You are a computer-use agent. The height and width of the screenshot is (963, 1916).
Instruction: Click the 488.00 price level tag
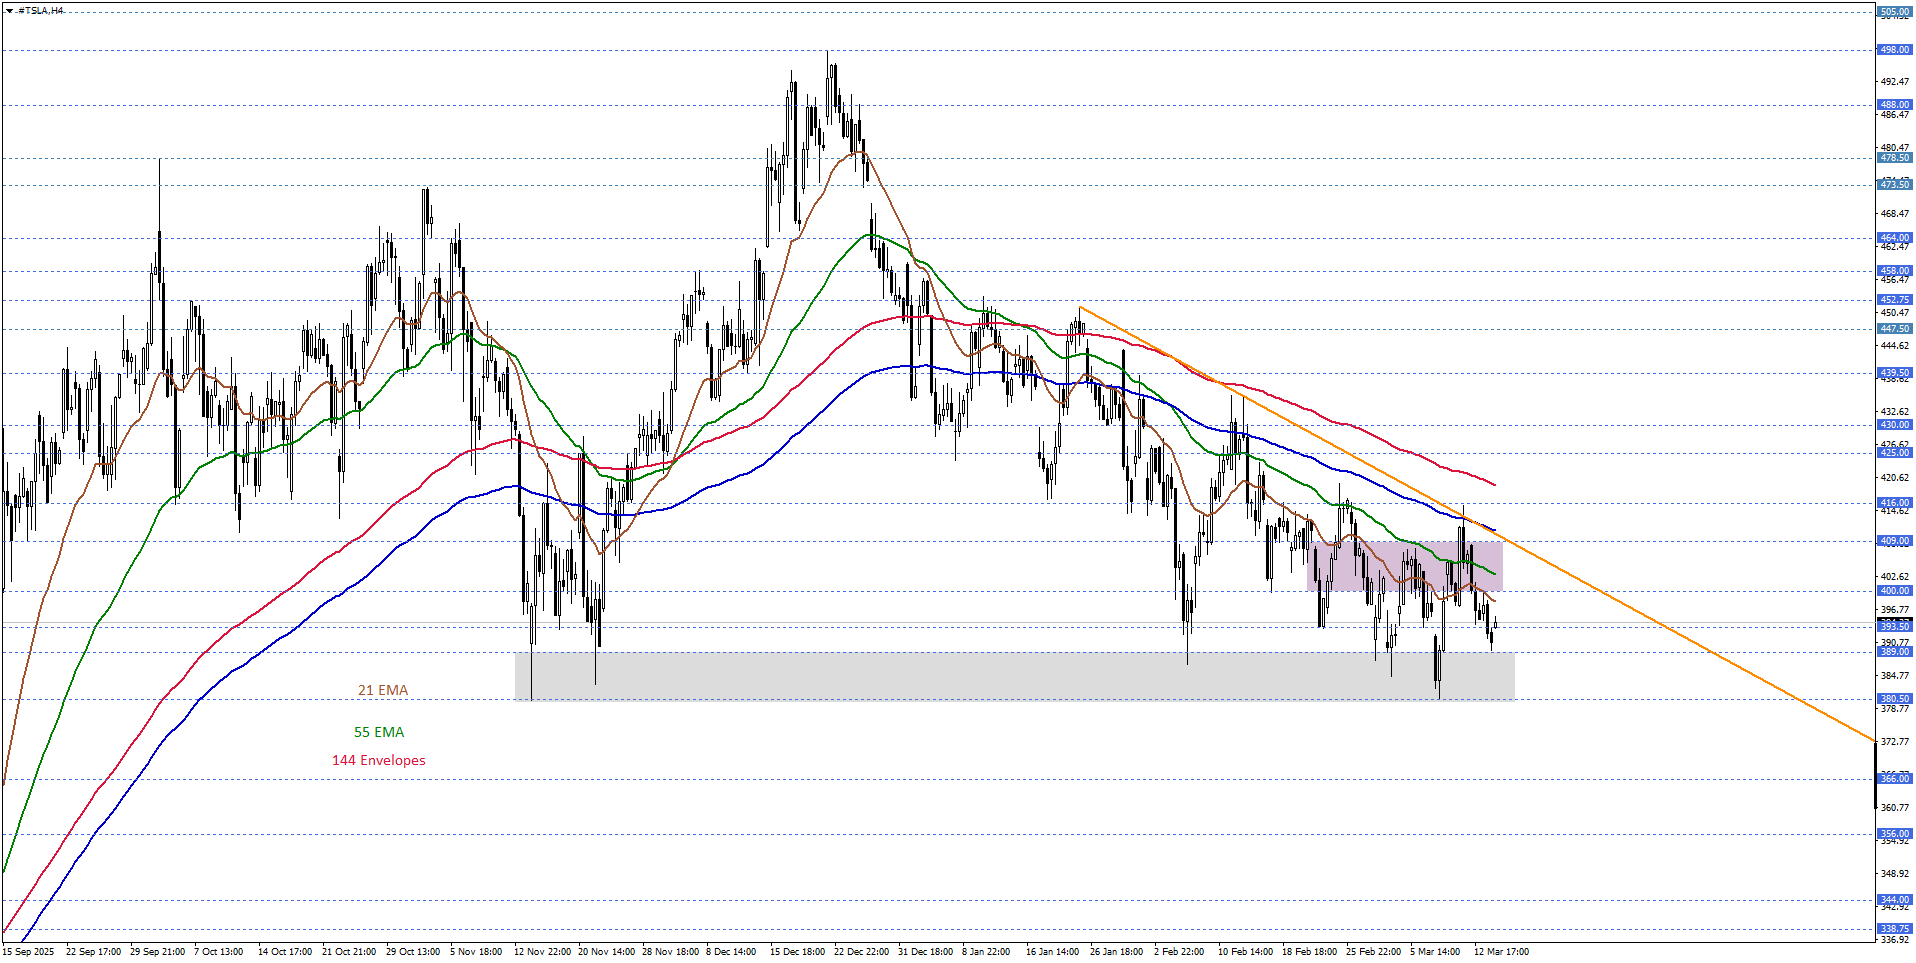click(x=1894, y=105)
